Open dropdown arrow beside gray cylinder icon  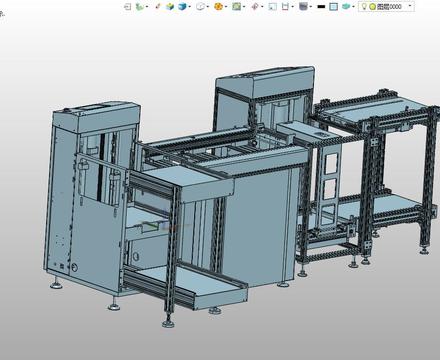(311, 7)
